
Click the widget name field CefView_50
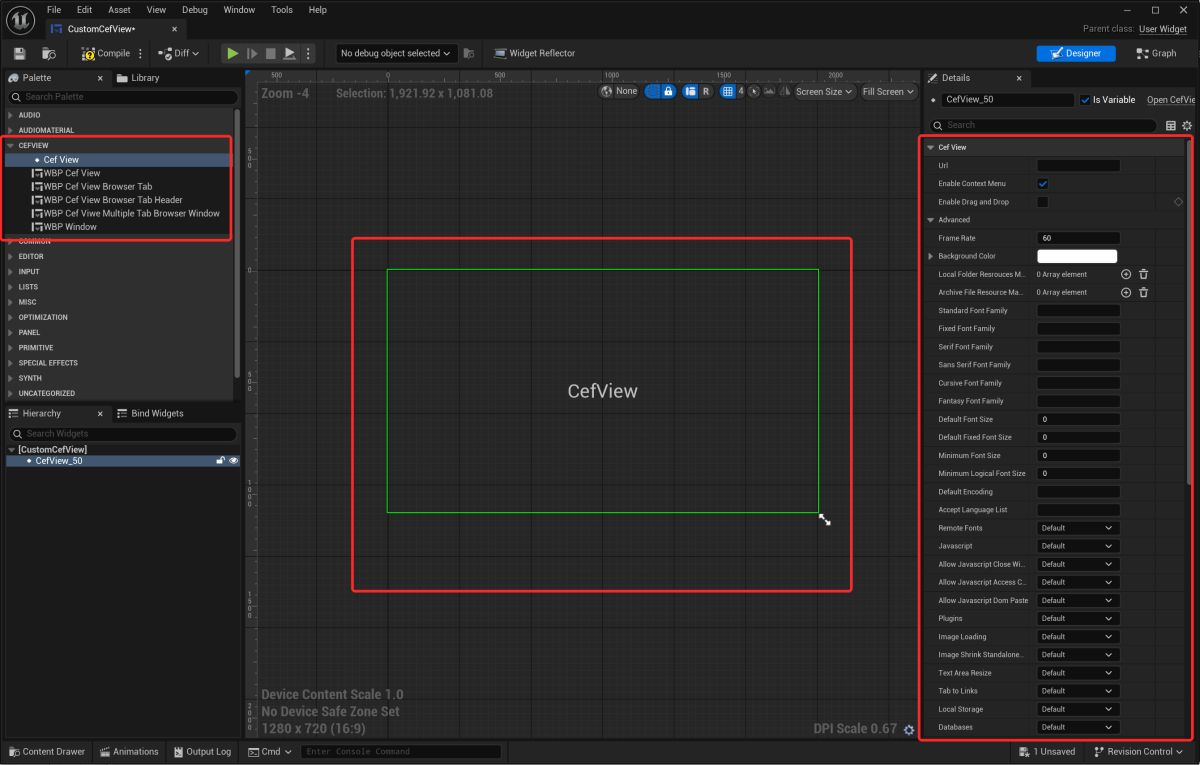click(x=1008, y=100)
